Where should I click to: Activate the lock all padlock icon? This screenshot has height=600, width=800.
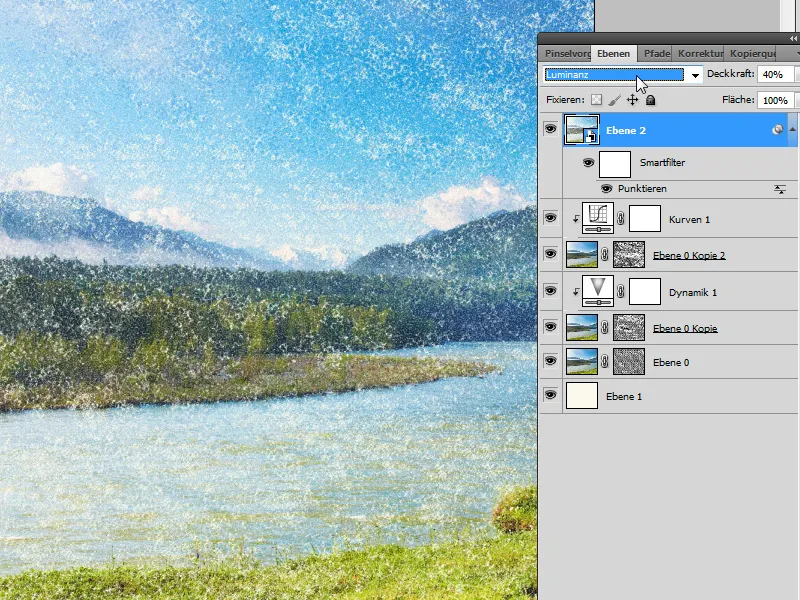650,99
